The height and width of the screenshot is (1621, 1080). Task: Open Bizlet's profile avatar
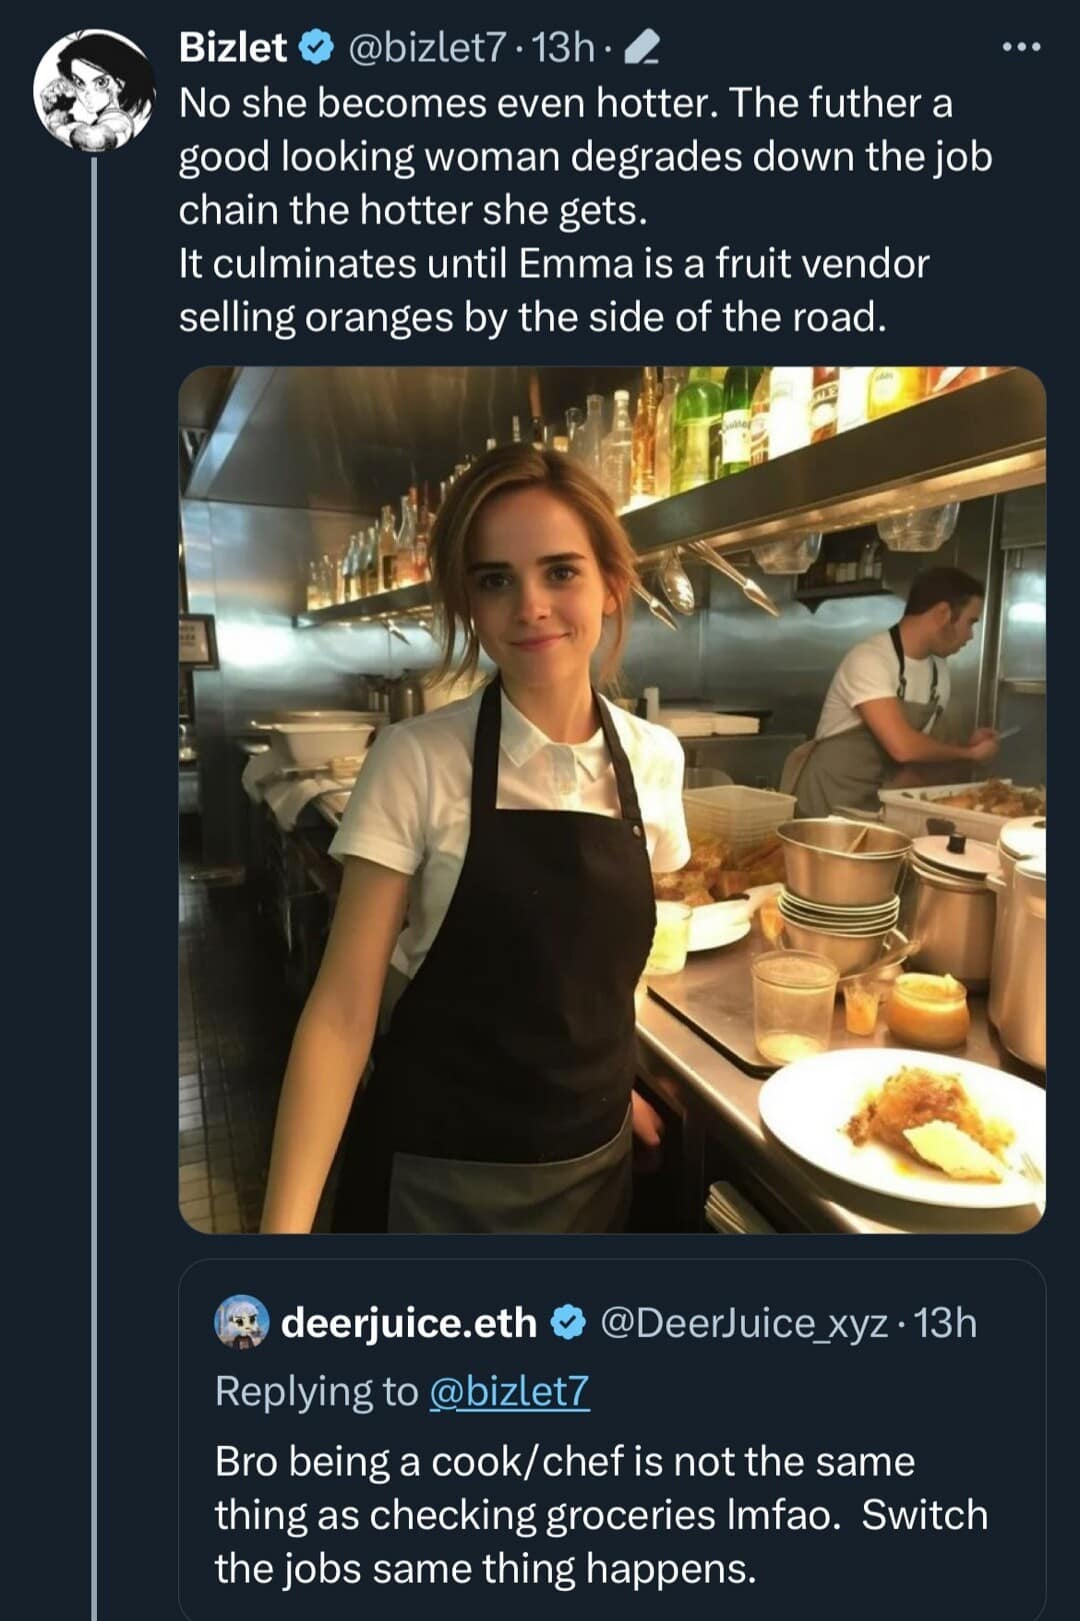point(95,91)
